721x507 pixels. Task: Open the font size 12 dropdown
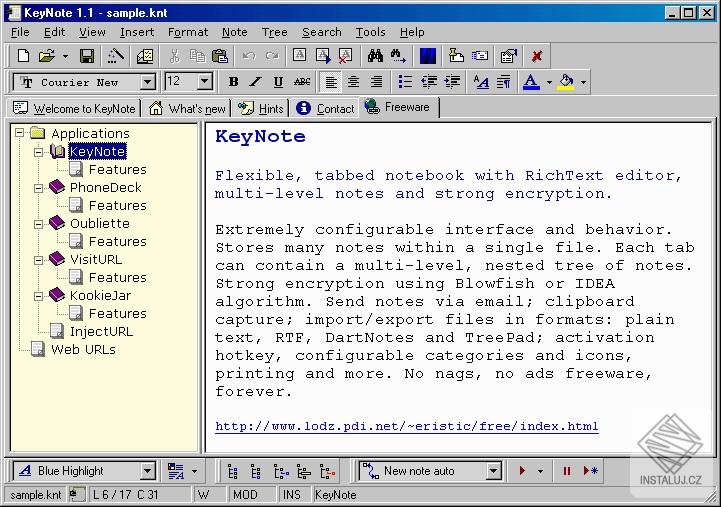[x=205, y=82]
